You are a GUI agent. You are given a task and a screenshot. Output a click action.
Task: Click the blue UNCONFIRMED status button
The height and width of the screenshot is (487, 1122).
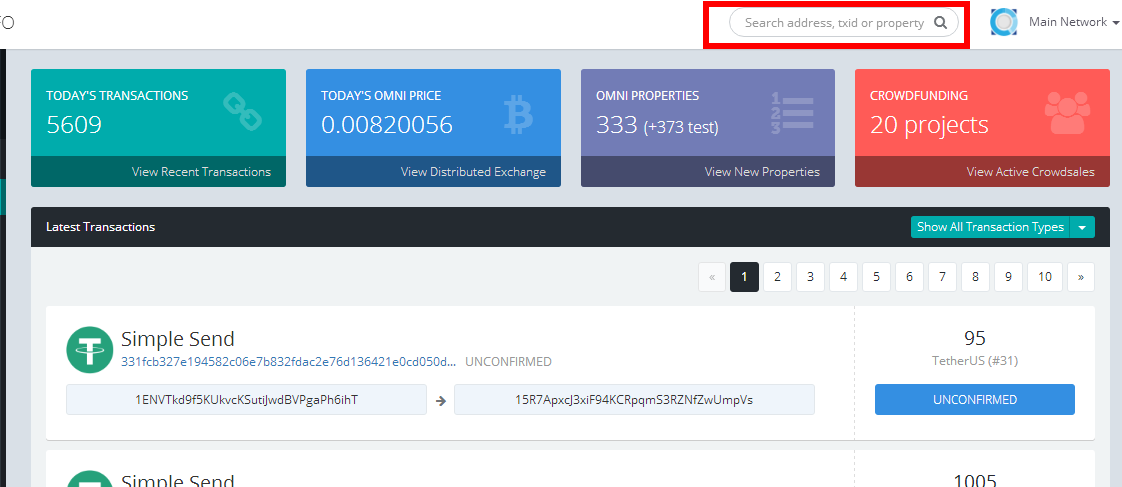pos(974,399)
